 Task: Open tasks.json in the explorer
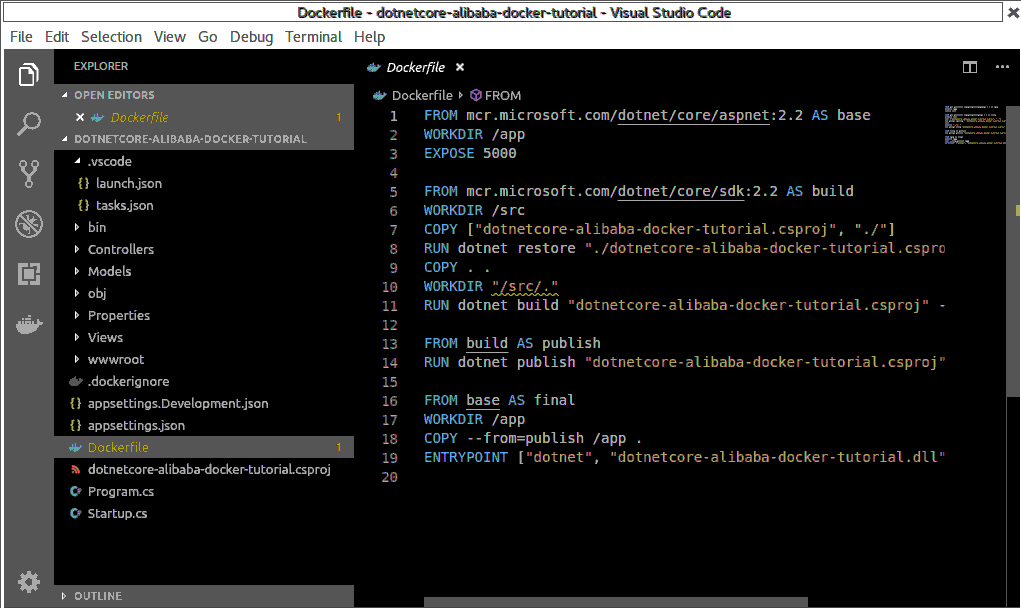tap(124, 205)
